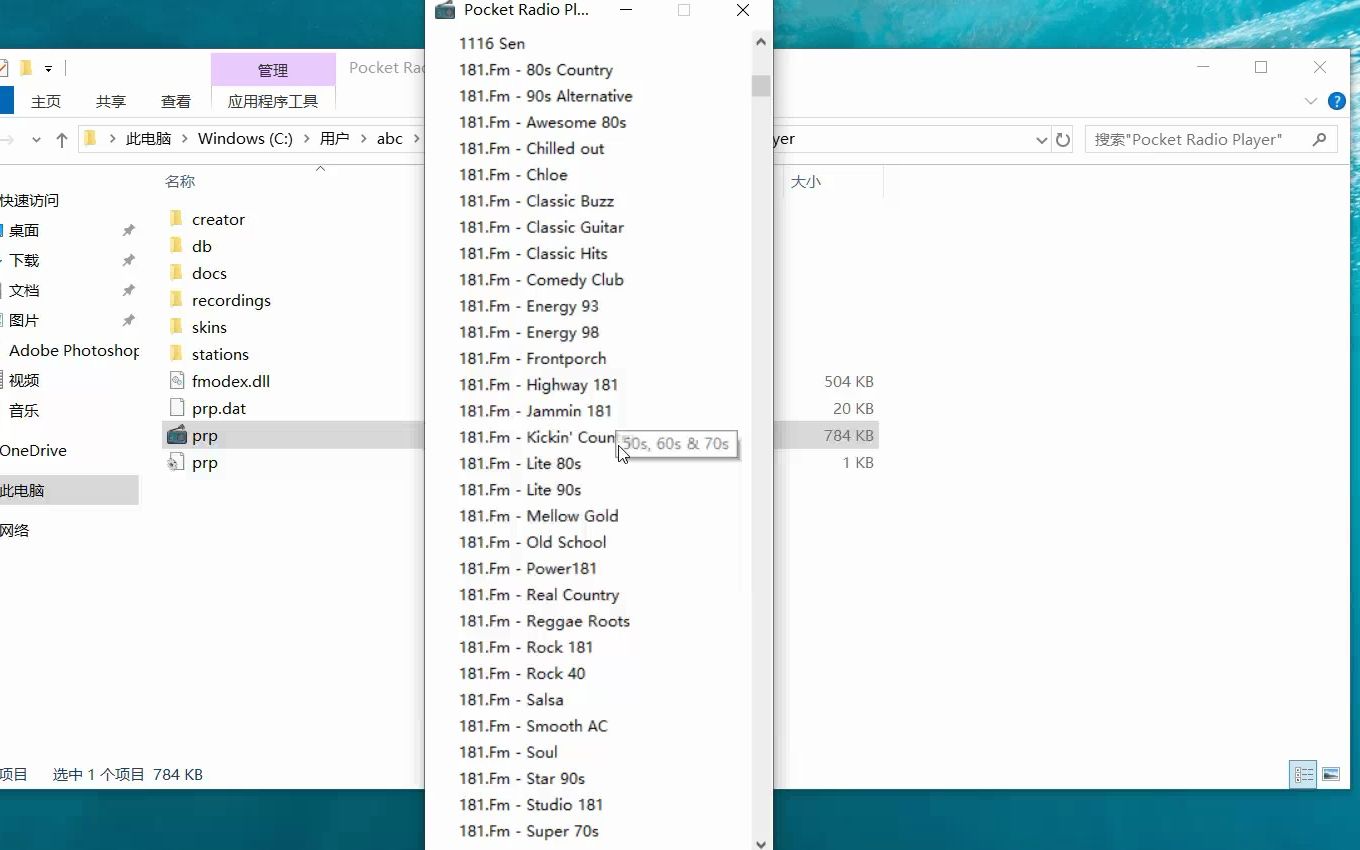Viewport: 1360px width, 850px height.
Task: Select 文档 in navigation pane
Action: (x=24, y=291)
